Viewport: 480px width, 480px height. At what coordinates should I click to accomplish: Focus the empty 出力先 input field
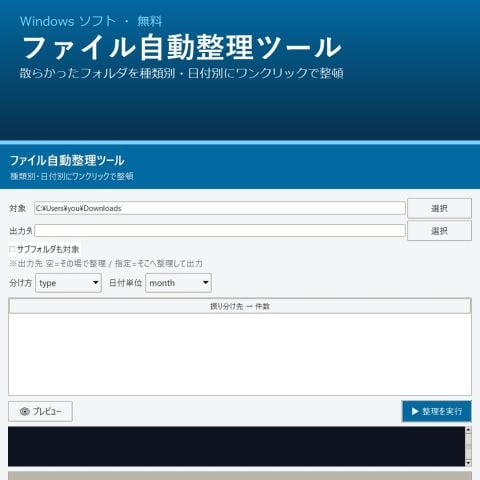[x=220, y=231]
